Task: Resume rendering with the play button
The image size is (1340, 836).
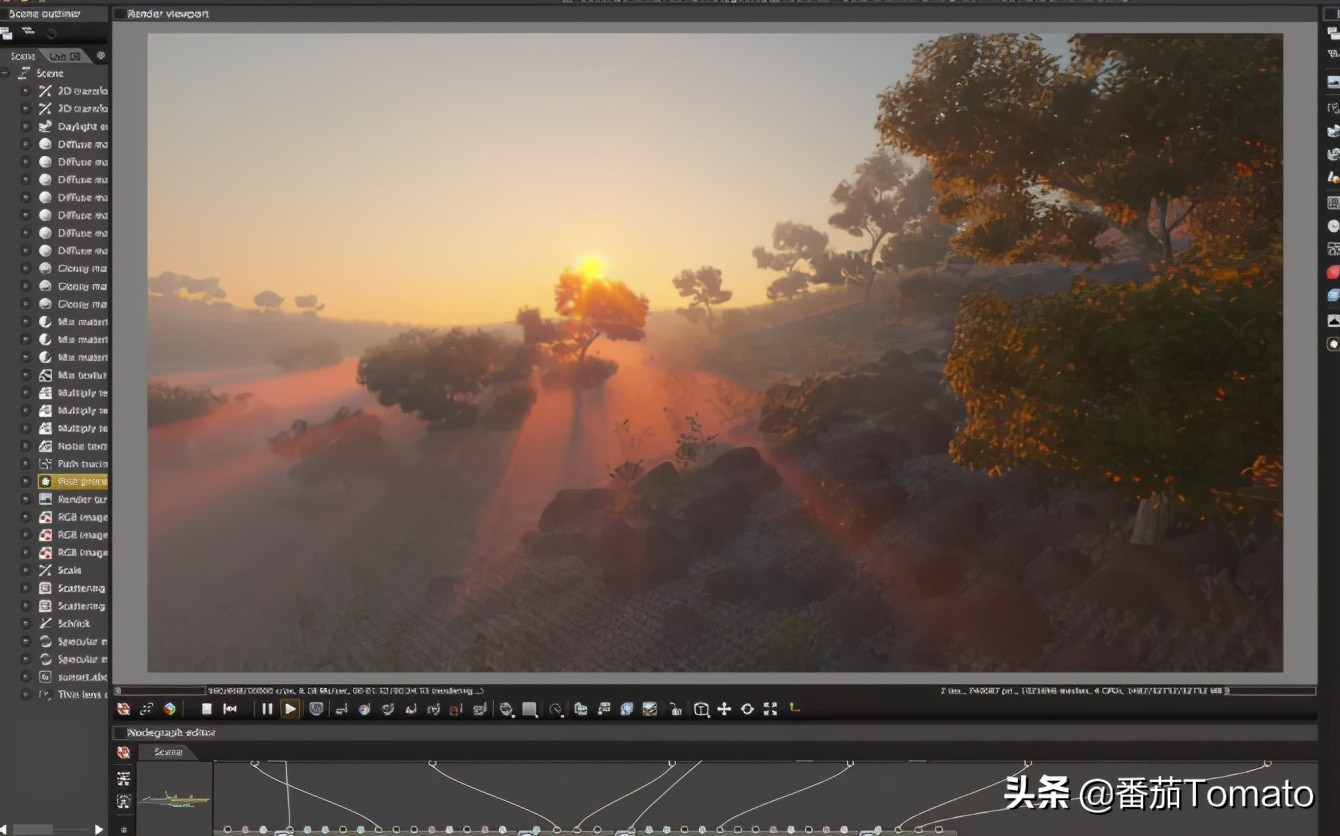Action: tap(289, 709)
